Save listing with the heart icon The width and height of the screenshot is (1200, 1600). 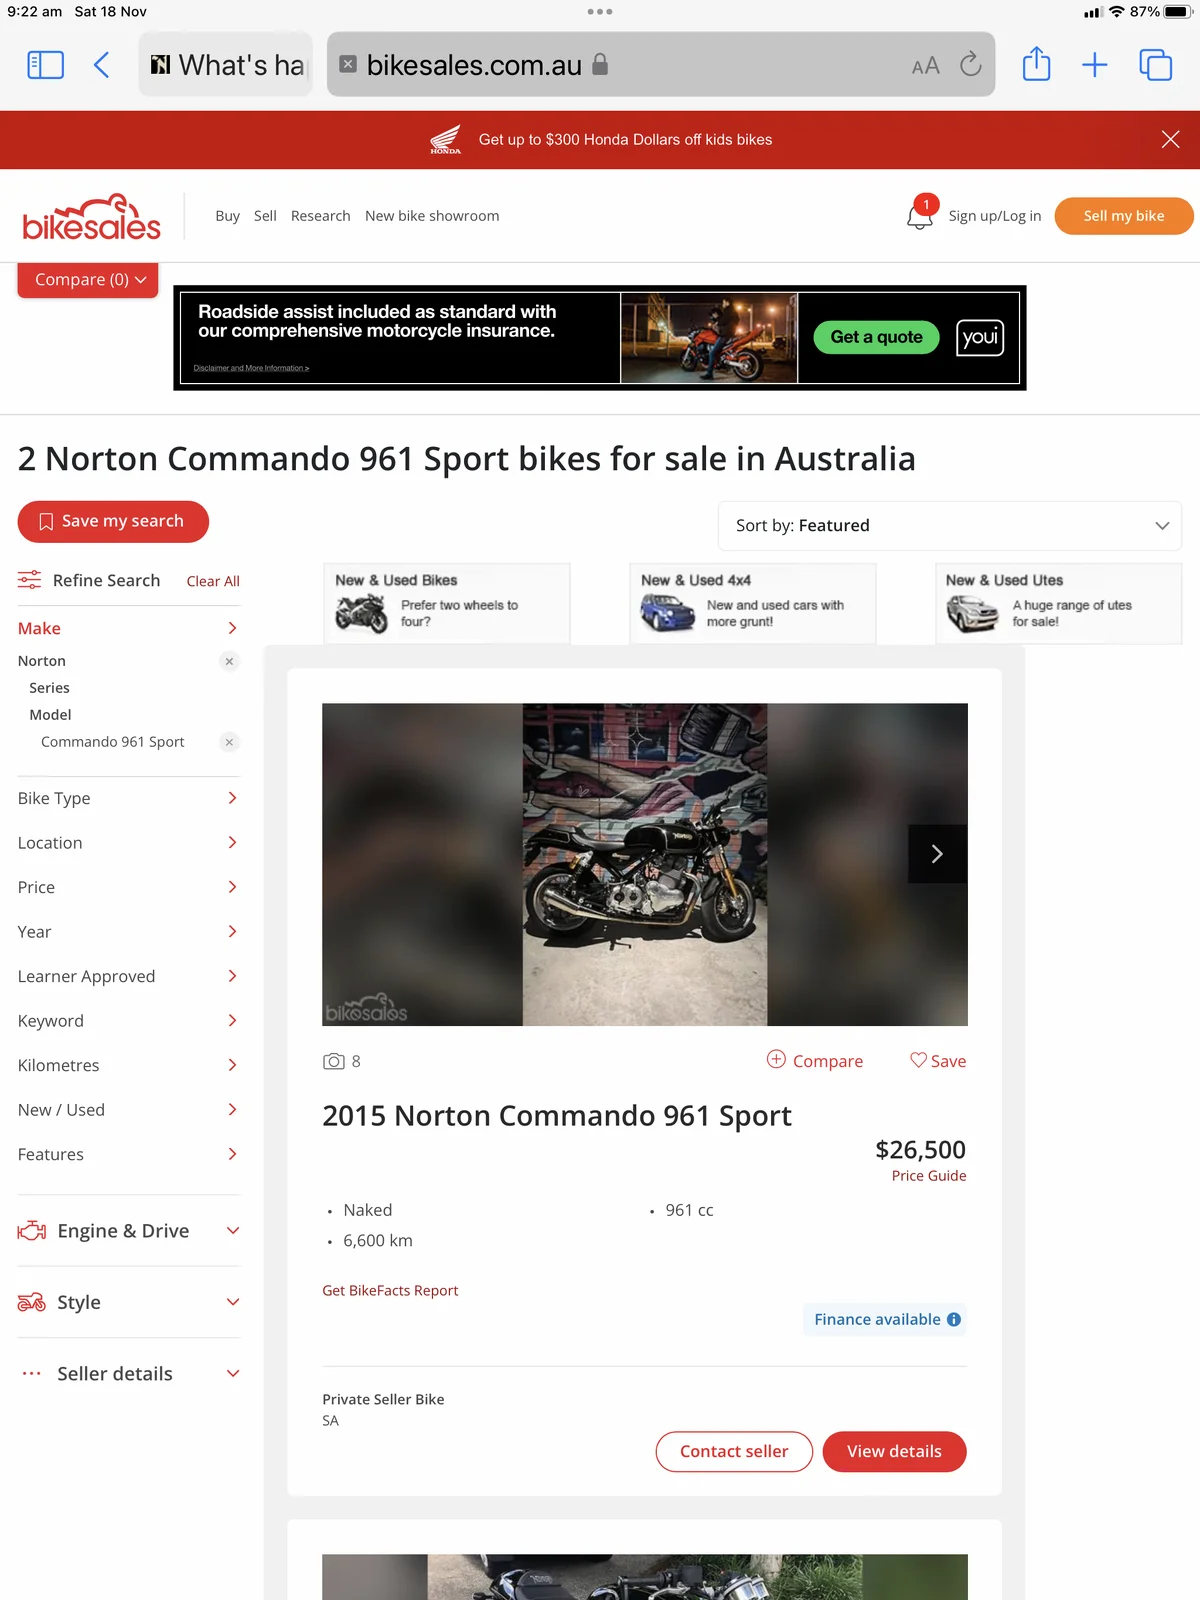click(x=938, y=1061)
